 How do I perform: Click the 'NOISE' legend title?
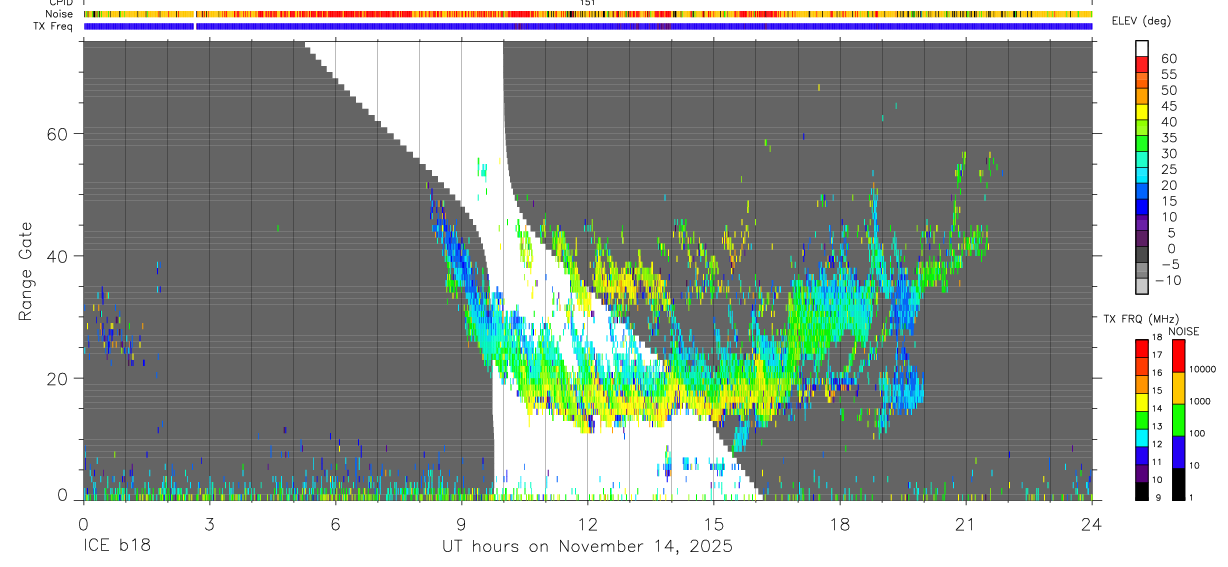coord(1184,331)
